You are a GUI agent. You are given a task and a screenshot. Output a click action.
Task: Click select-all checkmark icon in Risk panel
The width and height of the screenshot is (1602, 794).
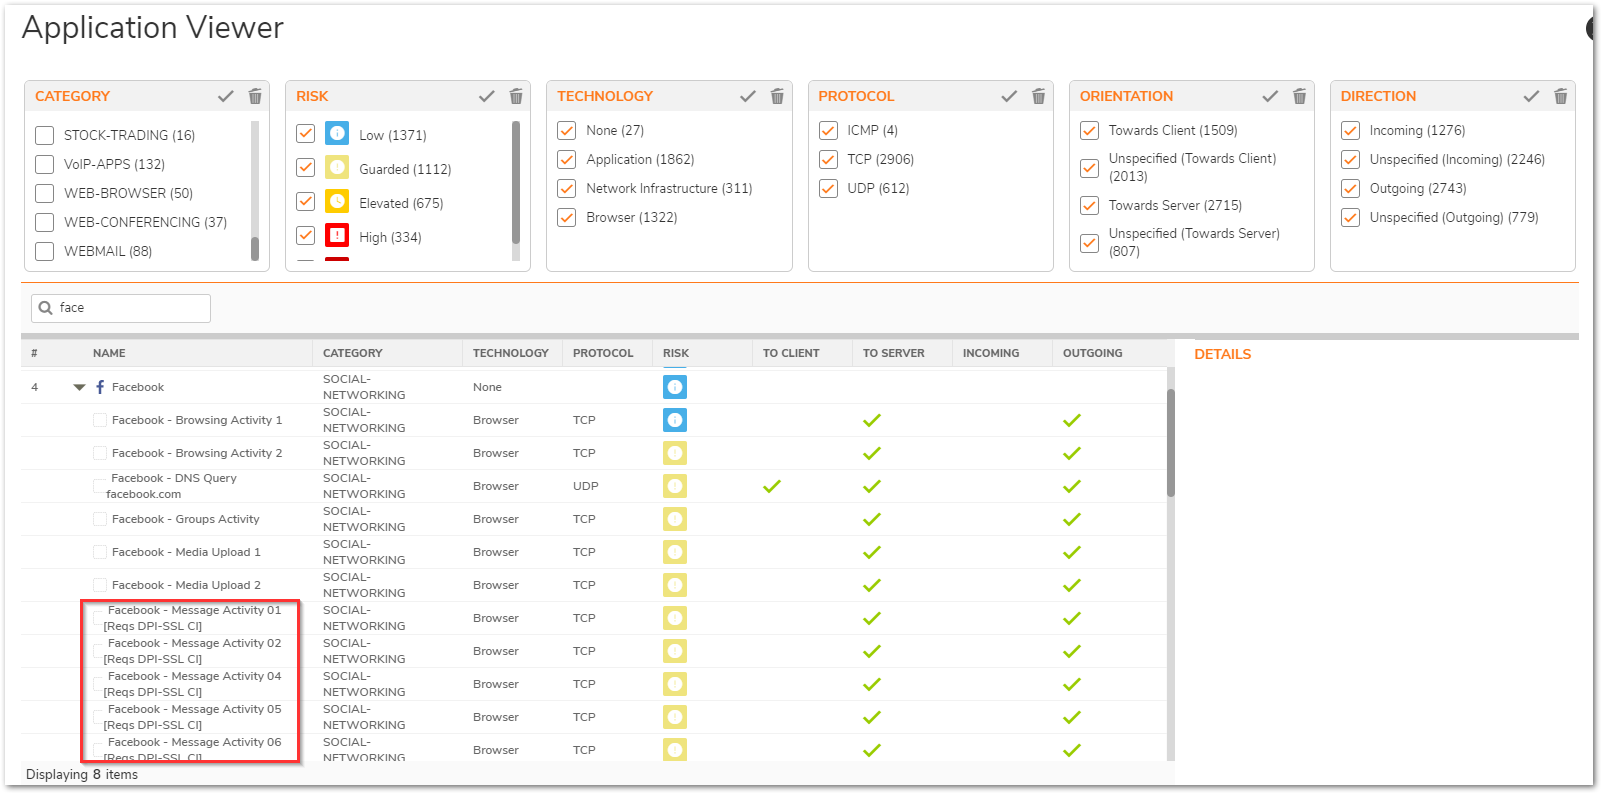(x=487, y=96)
